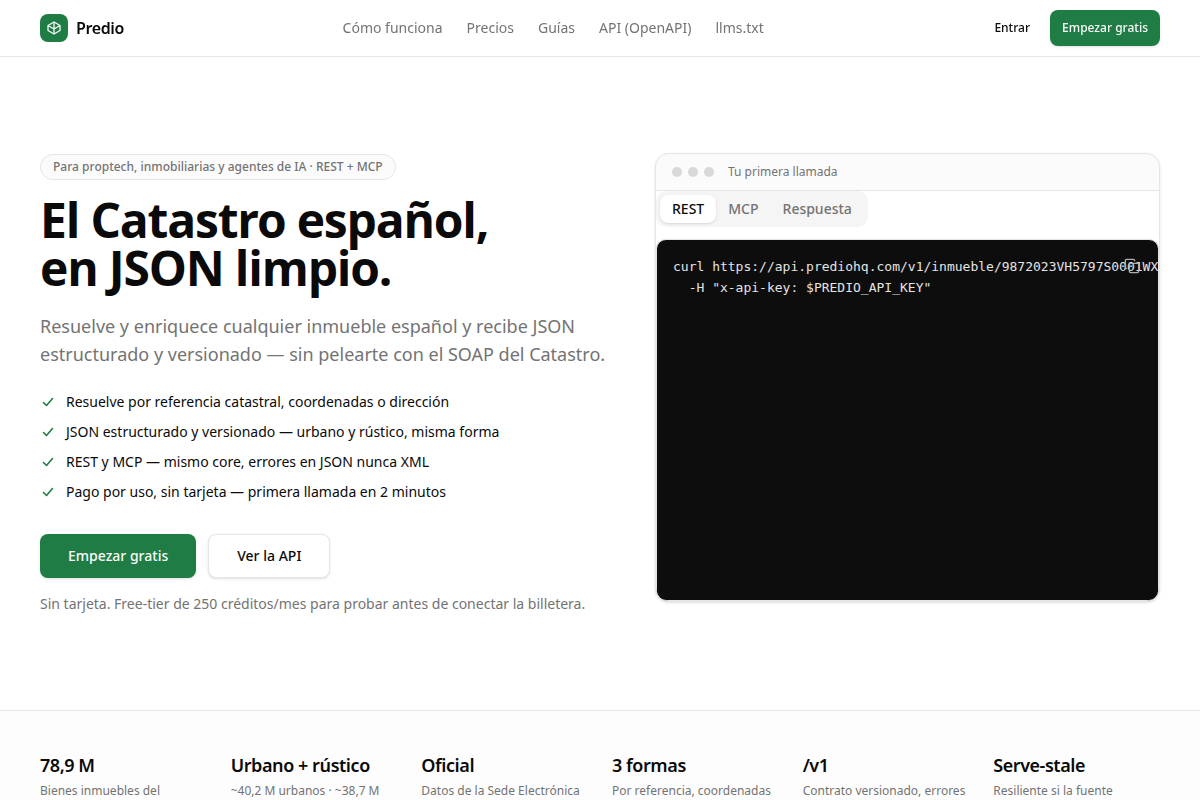The height and width of the screenshot is (800, 1200).
Task: Click the header Empezar gratis button
Action: coord(1105,28)
